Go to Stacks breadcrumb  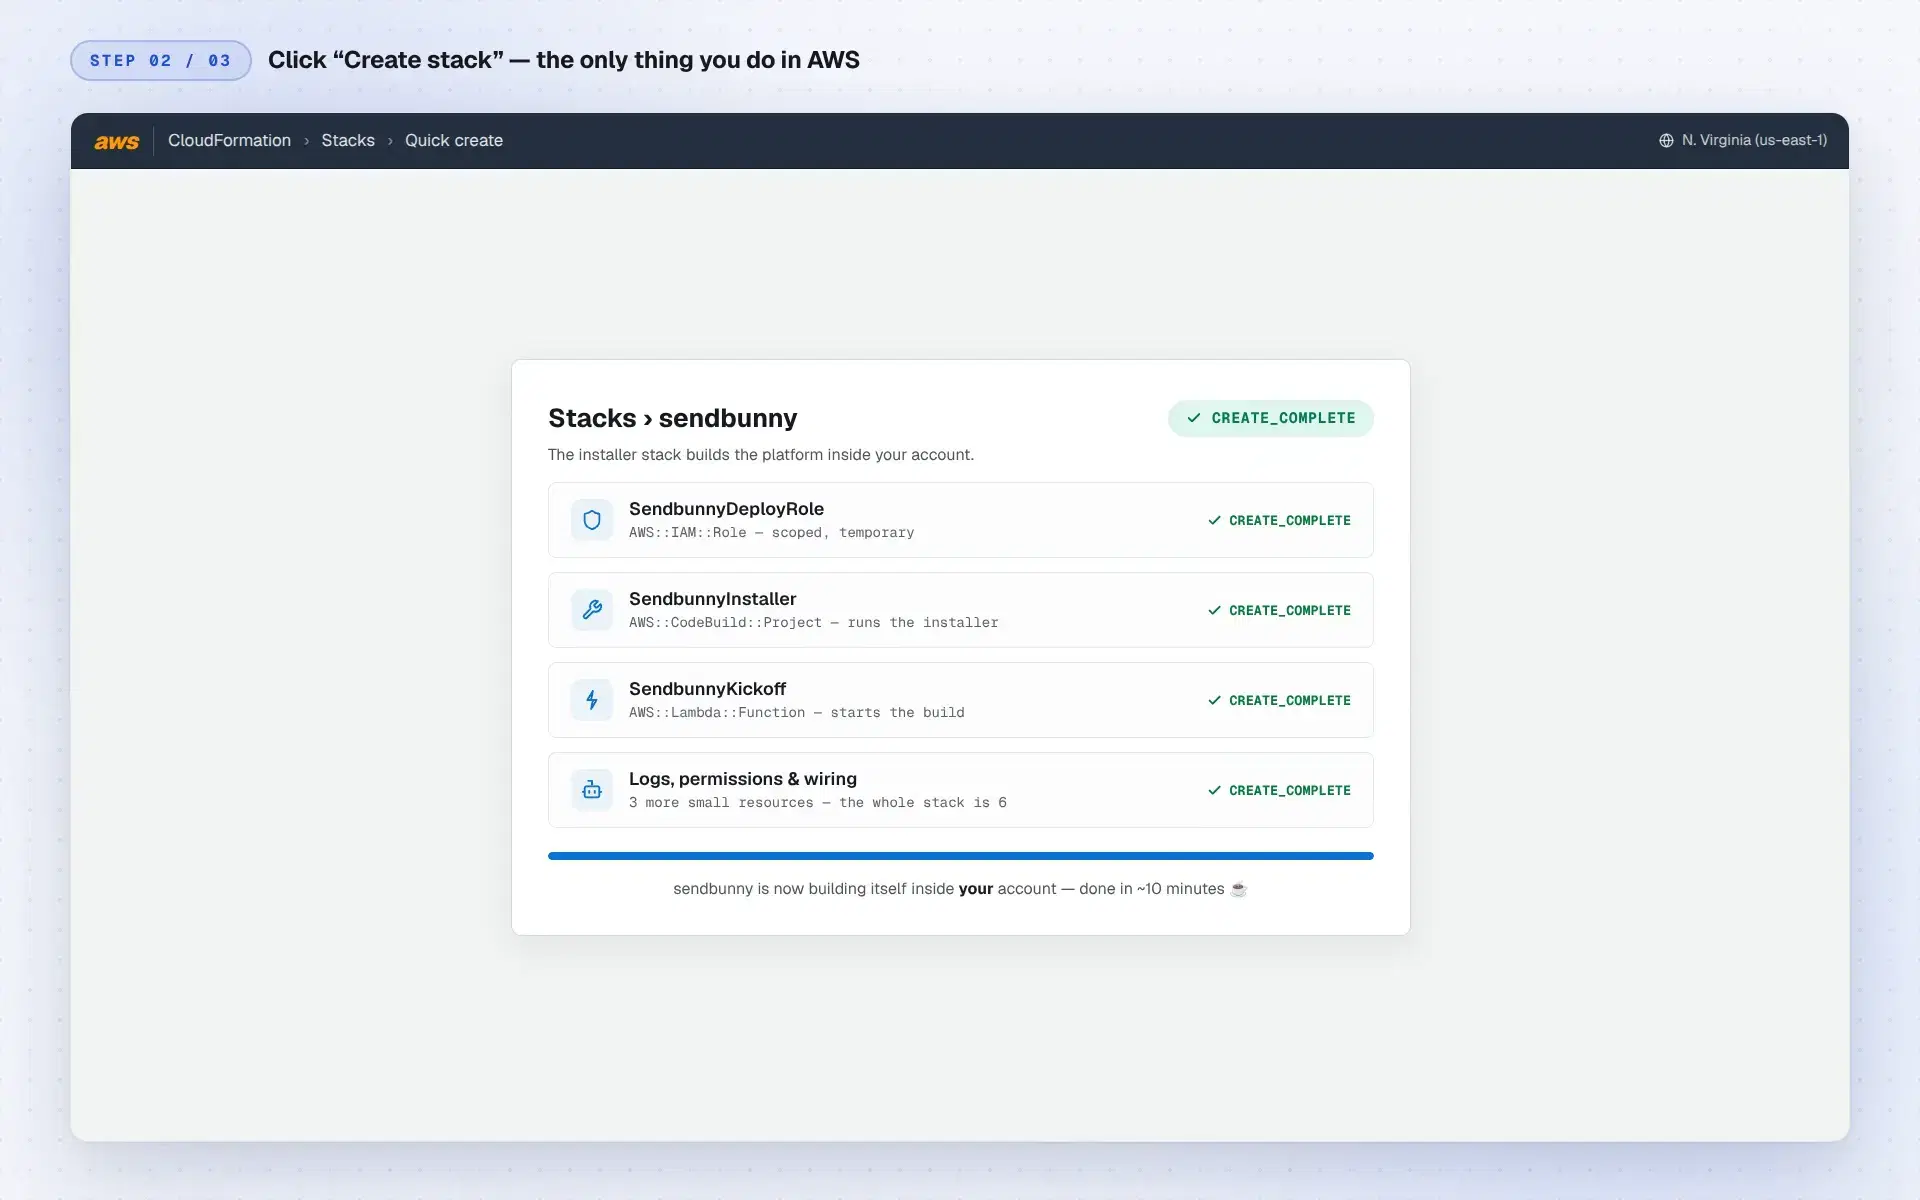(348, 141)
